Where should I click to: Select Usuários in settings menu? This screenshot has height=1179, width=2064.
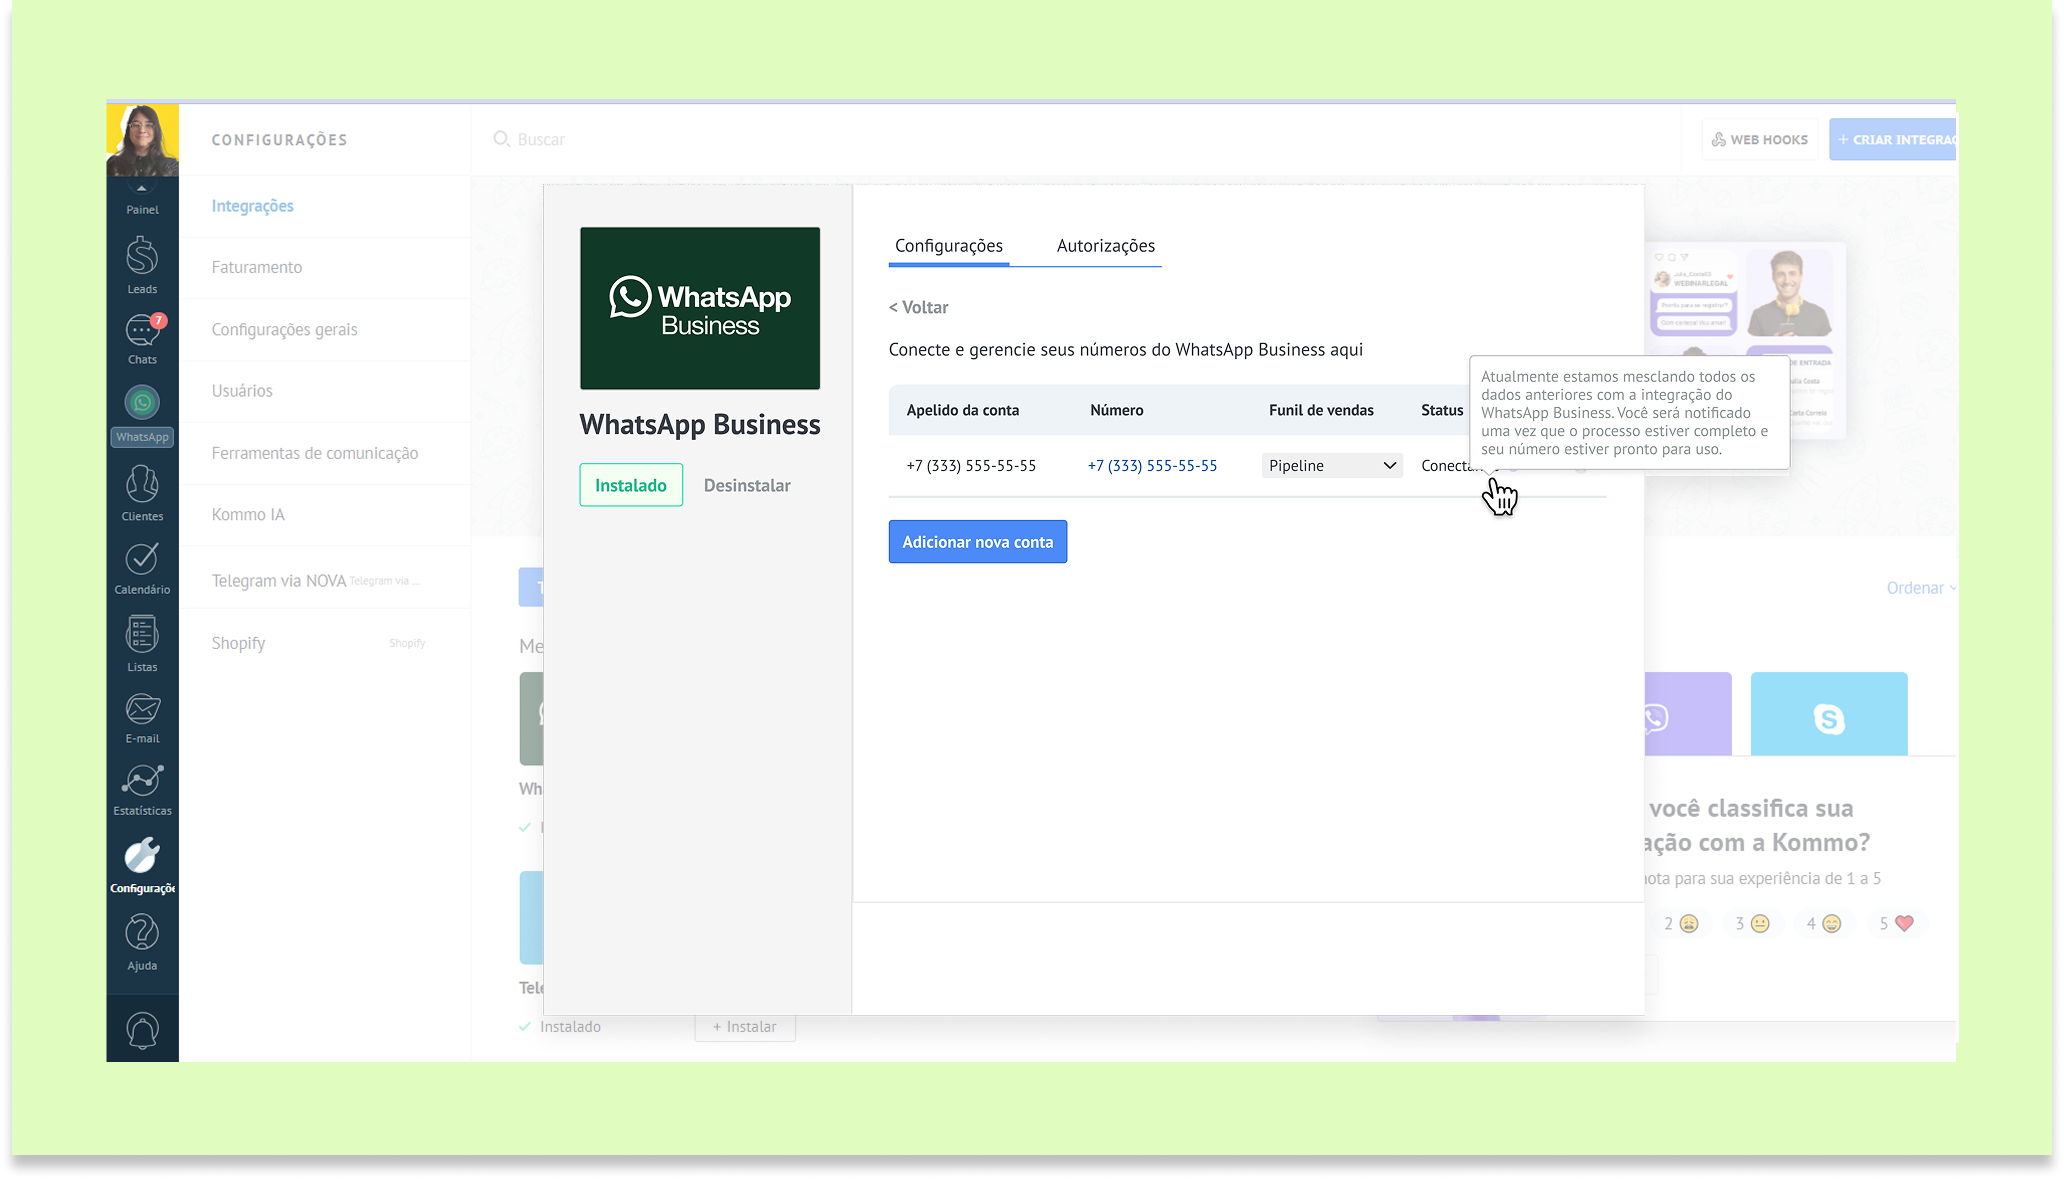[x=242, y=391]
